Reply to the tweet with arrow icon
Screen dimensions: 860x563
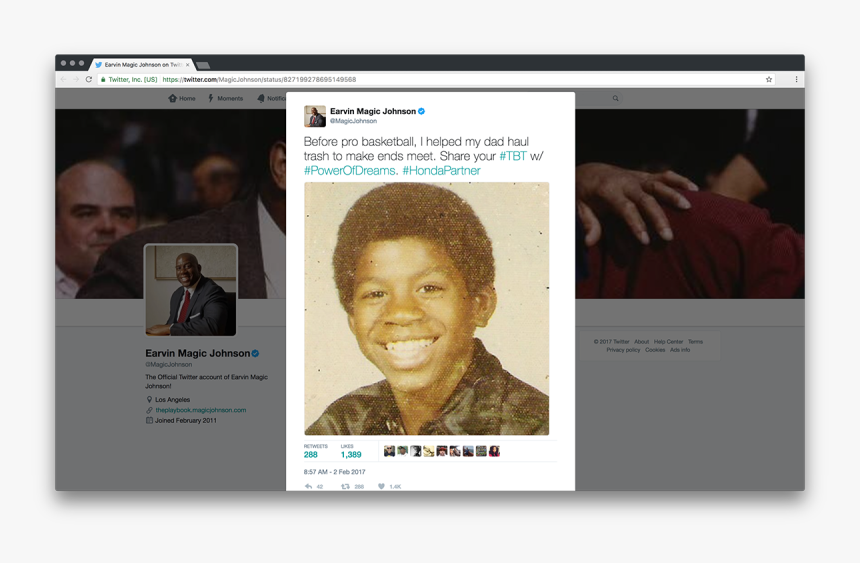click(309, 486)
